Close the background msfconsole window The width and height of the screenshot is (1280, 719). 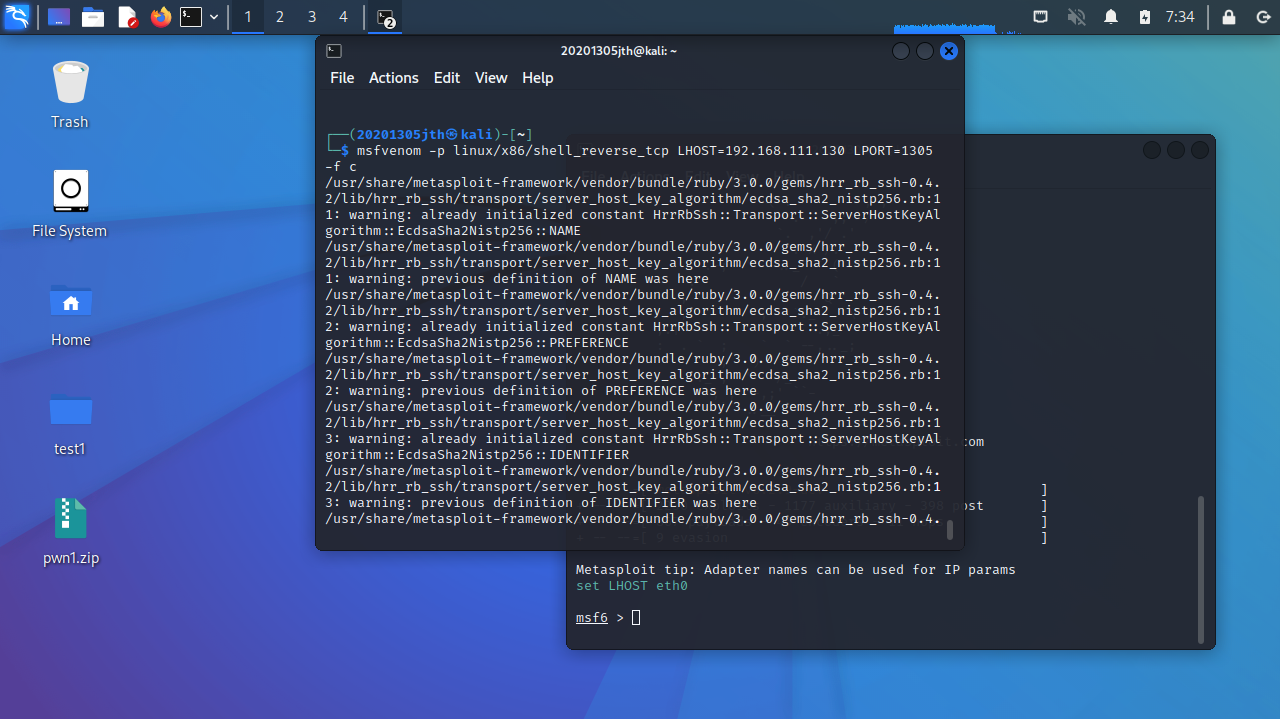click(1200, 150)
